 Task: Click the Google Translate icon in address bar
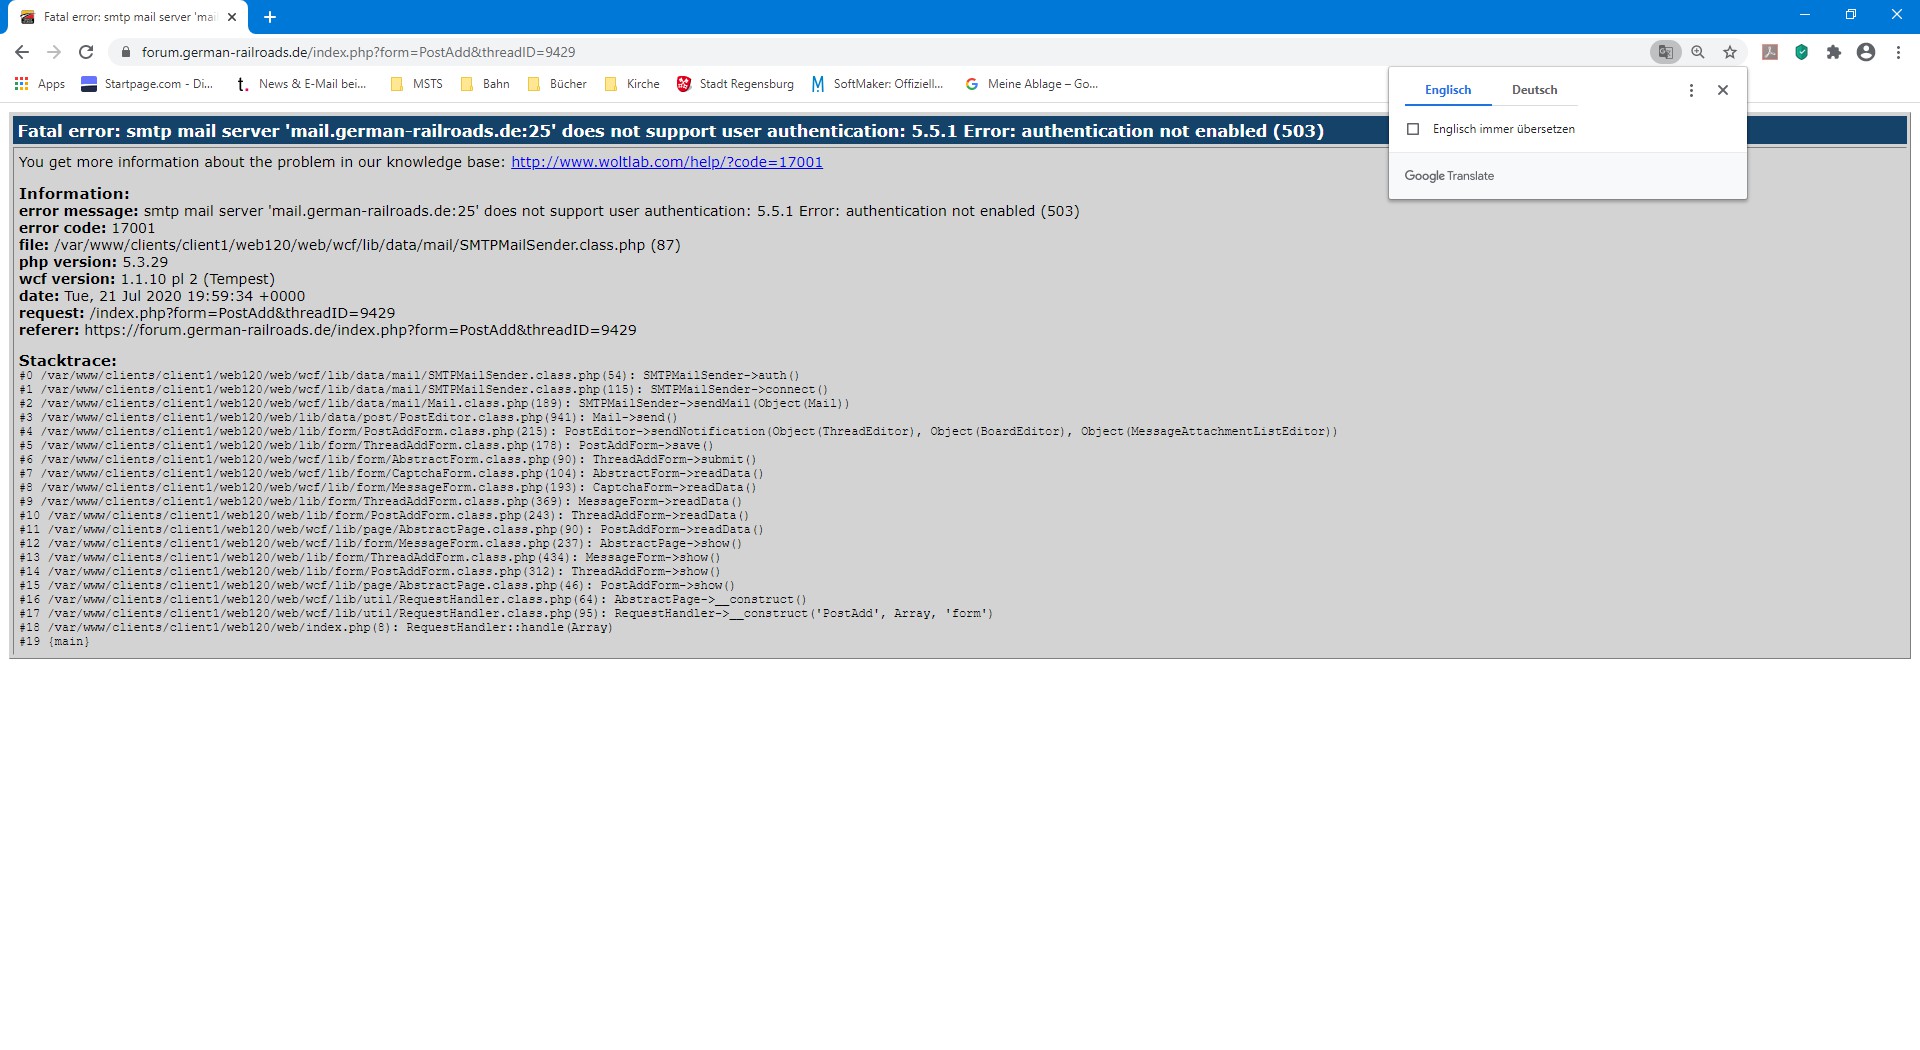coord(1665,52)
